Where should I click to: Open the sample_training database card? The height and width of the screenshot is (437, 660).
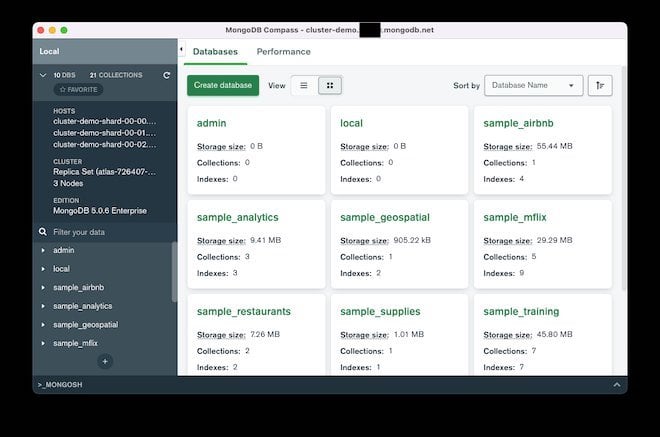(521, 311)
